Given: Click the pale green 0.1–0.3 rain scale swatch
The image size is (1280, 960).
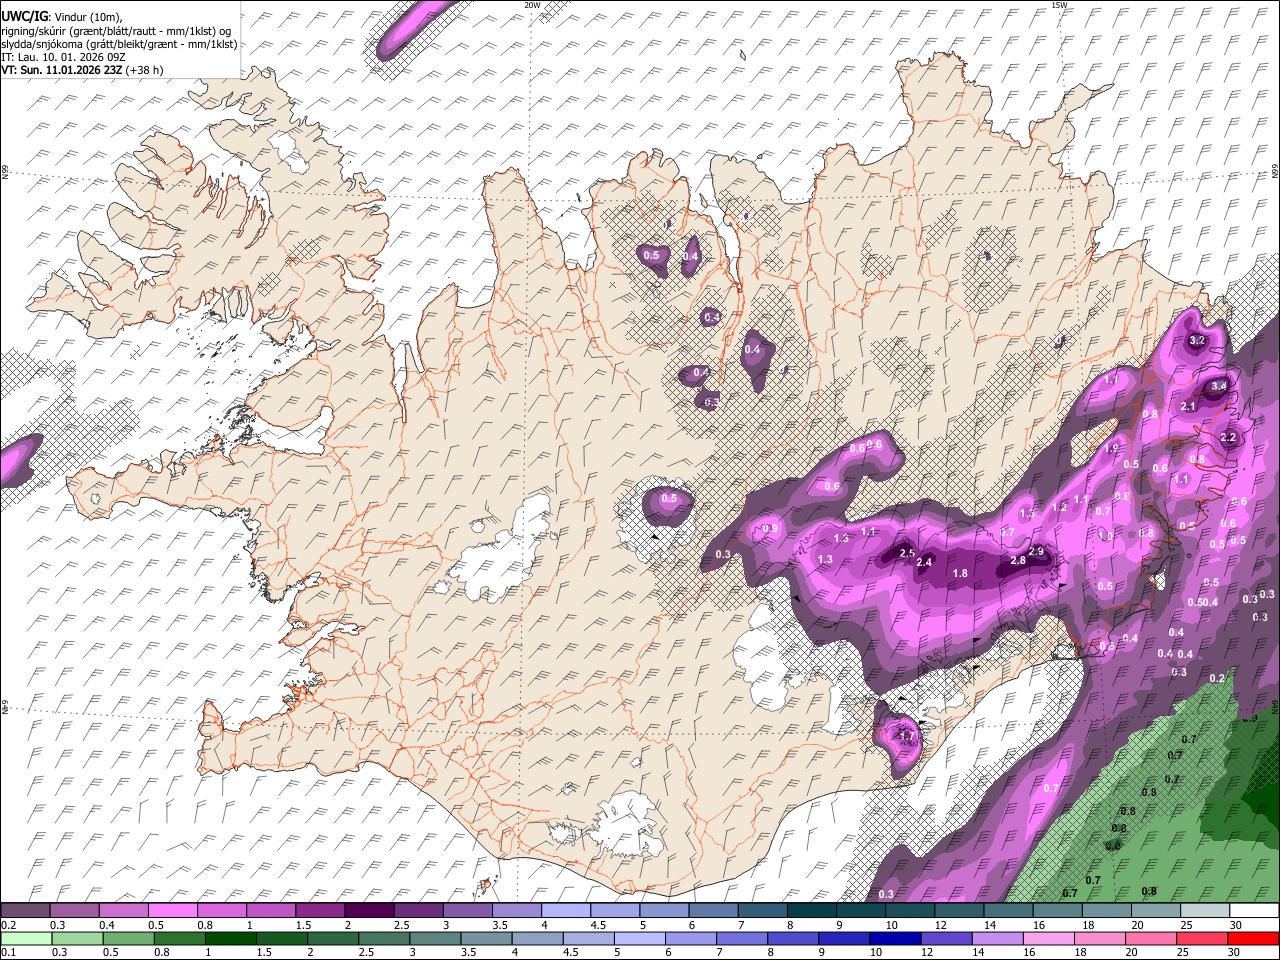Looking at the screenshot, I should (27, 939).
